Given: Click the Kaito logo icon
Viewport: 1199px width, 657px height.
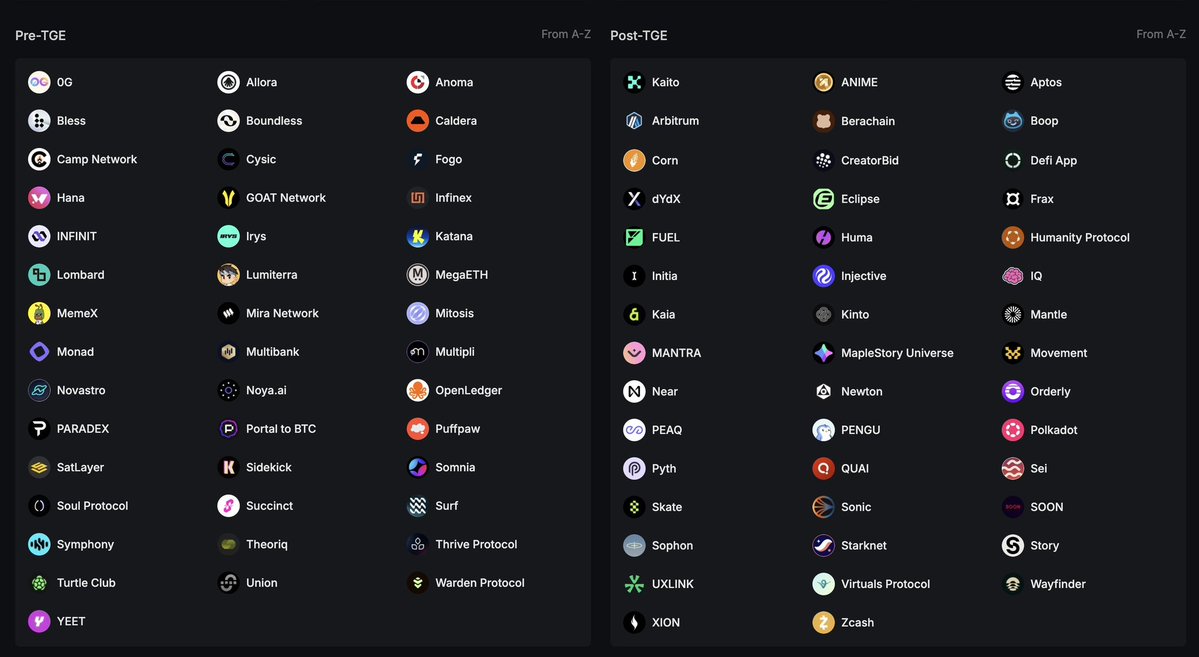Looking at the screenshot, I should (634, 82).
